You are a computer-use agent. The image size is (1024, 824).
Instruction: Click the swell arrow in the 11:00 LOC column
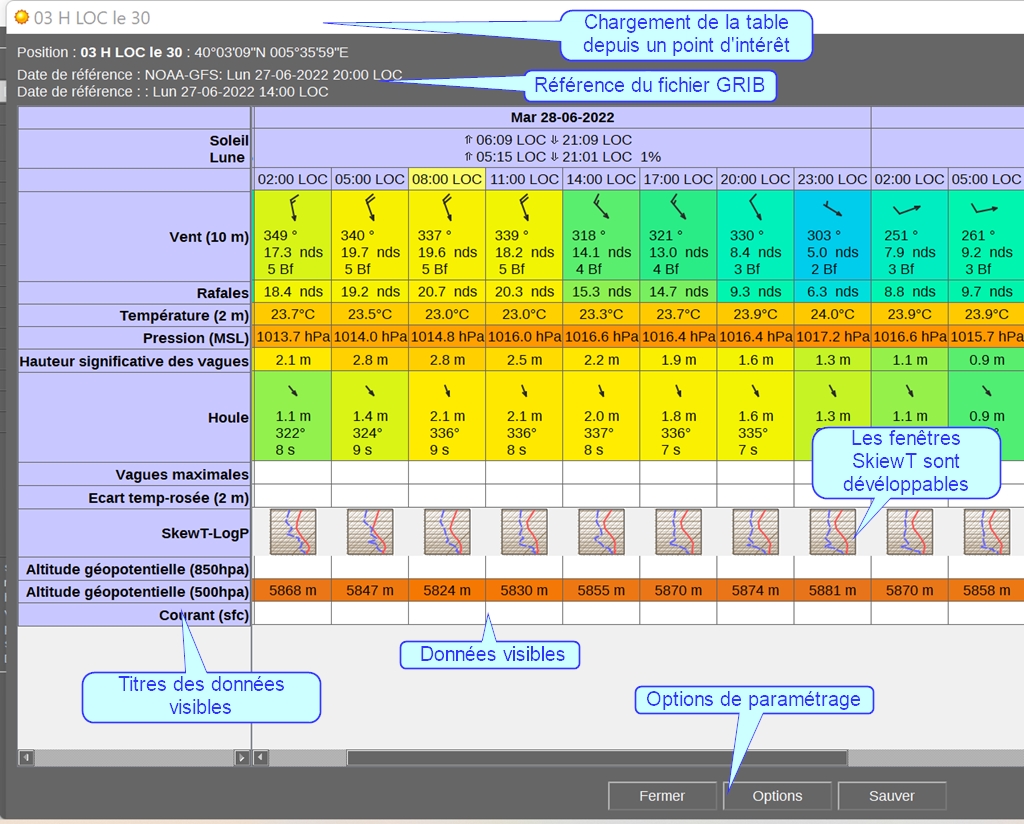pyautogui.click(x=524, y=390)
